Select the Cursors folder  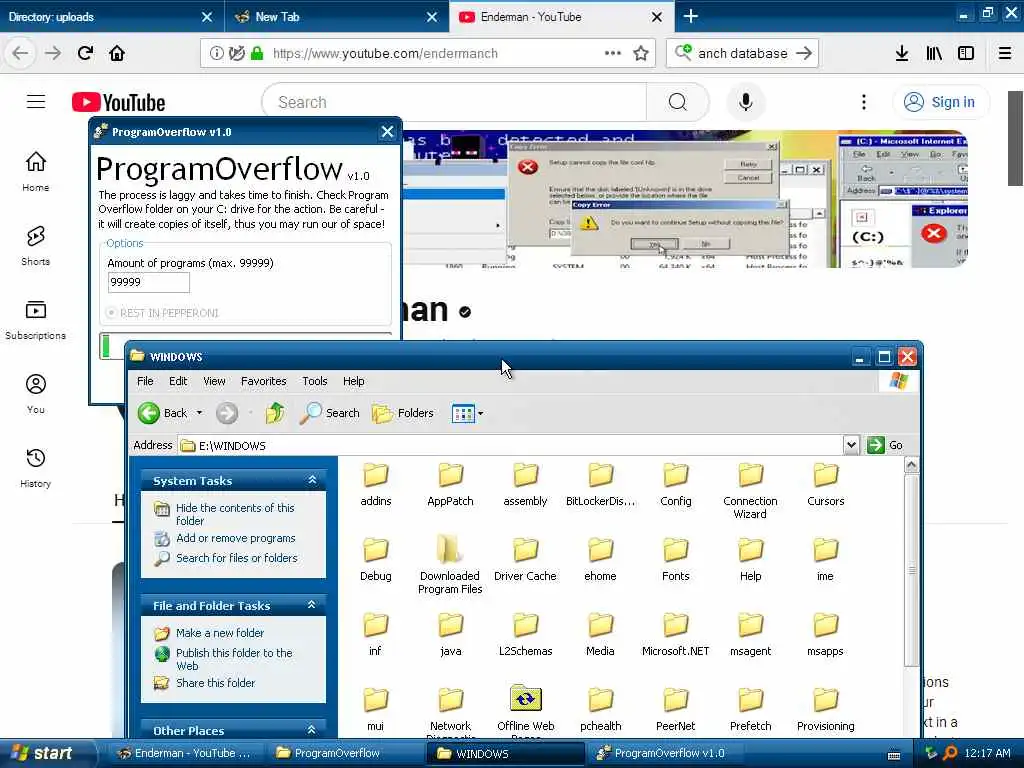click(x=825, y=484)
